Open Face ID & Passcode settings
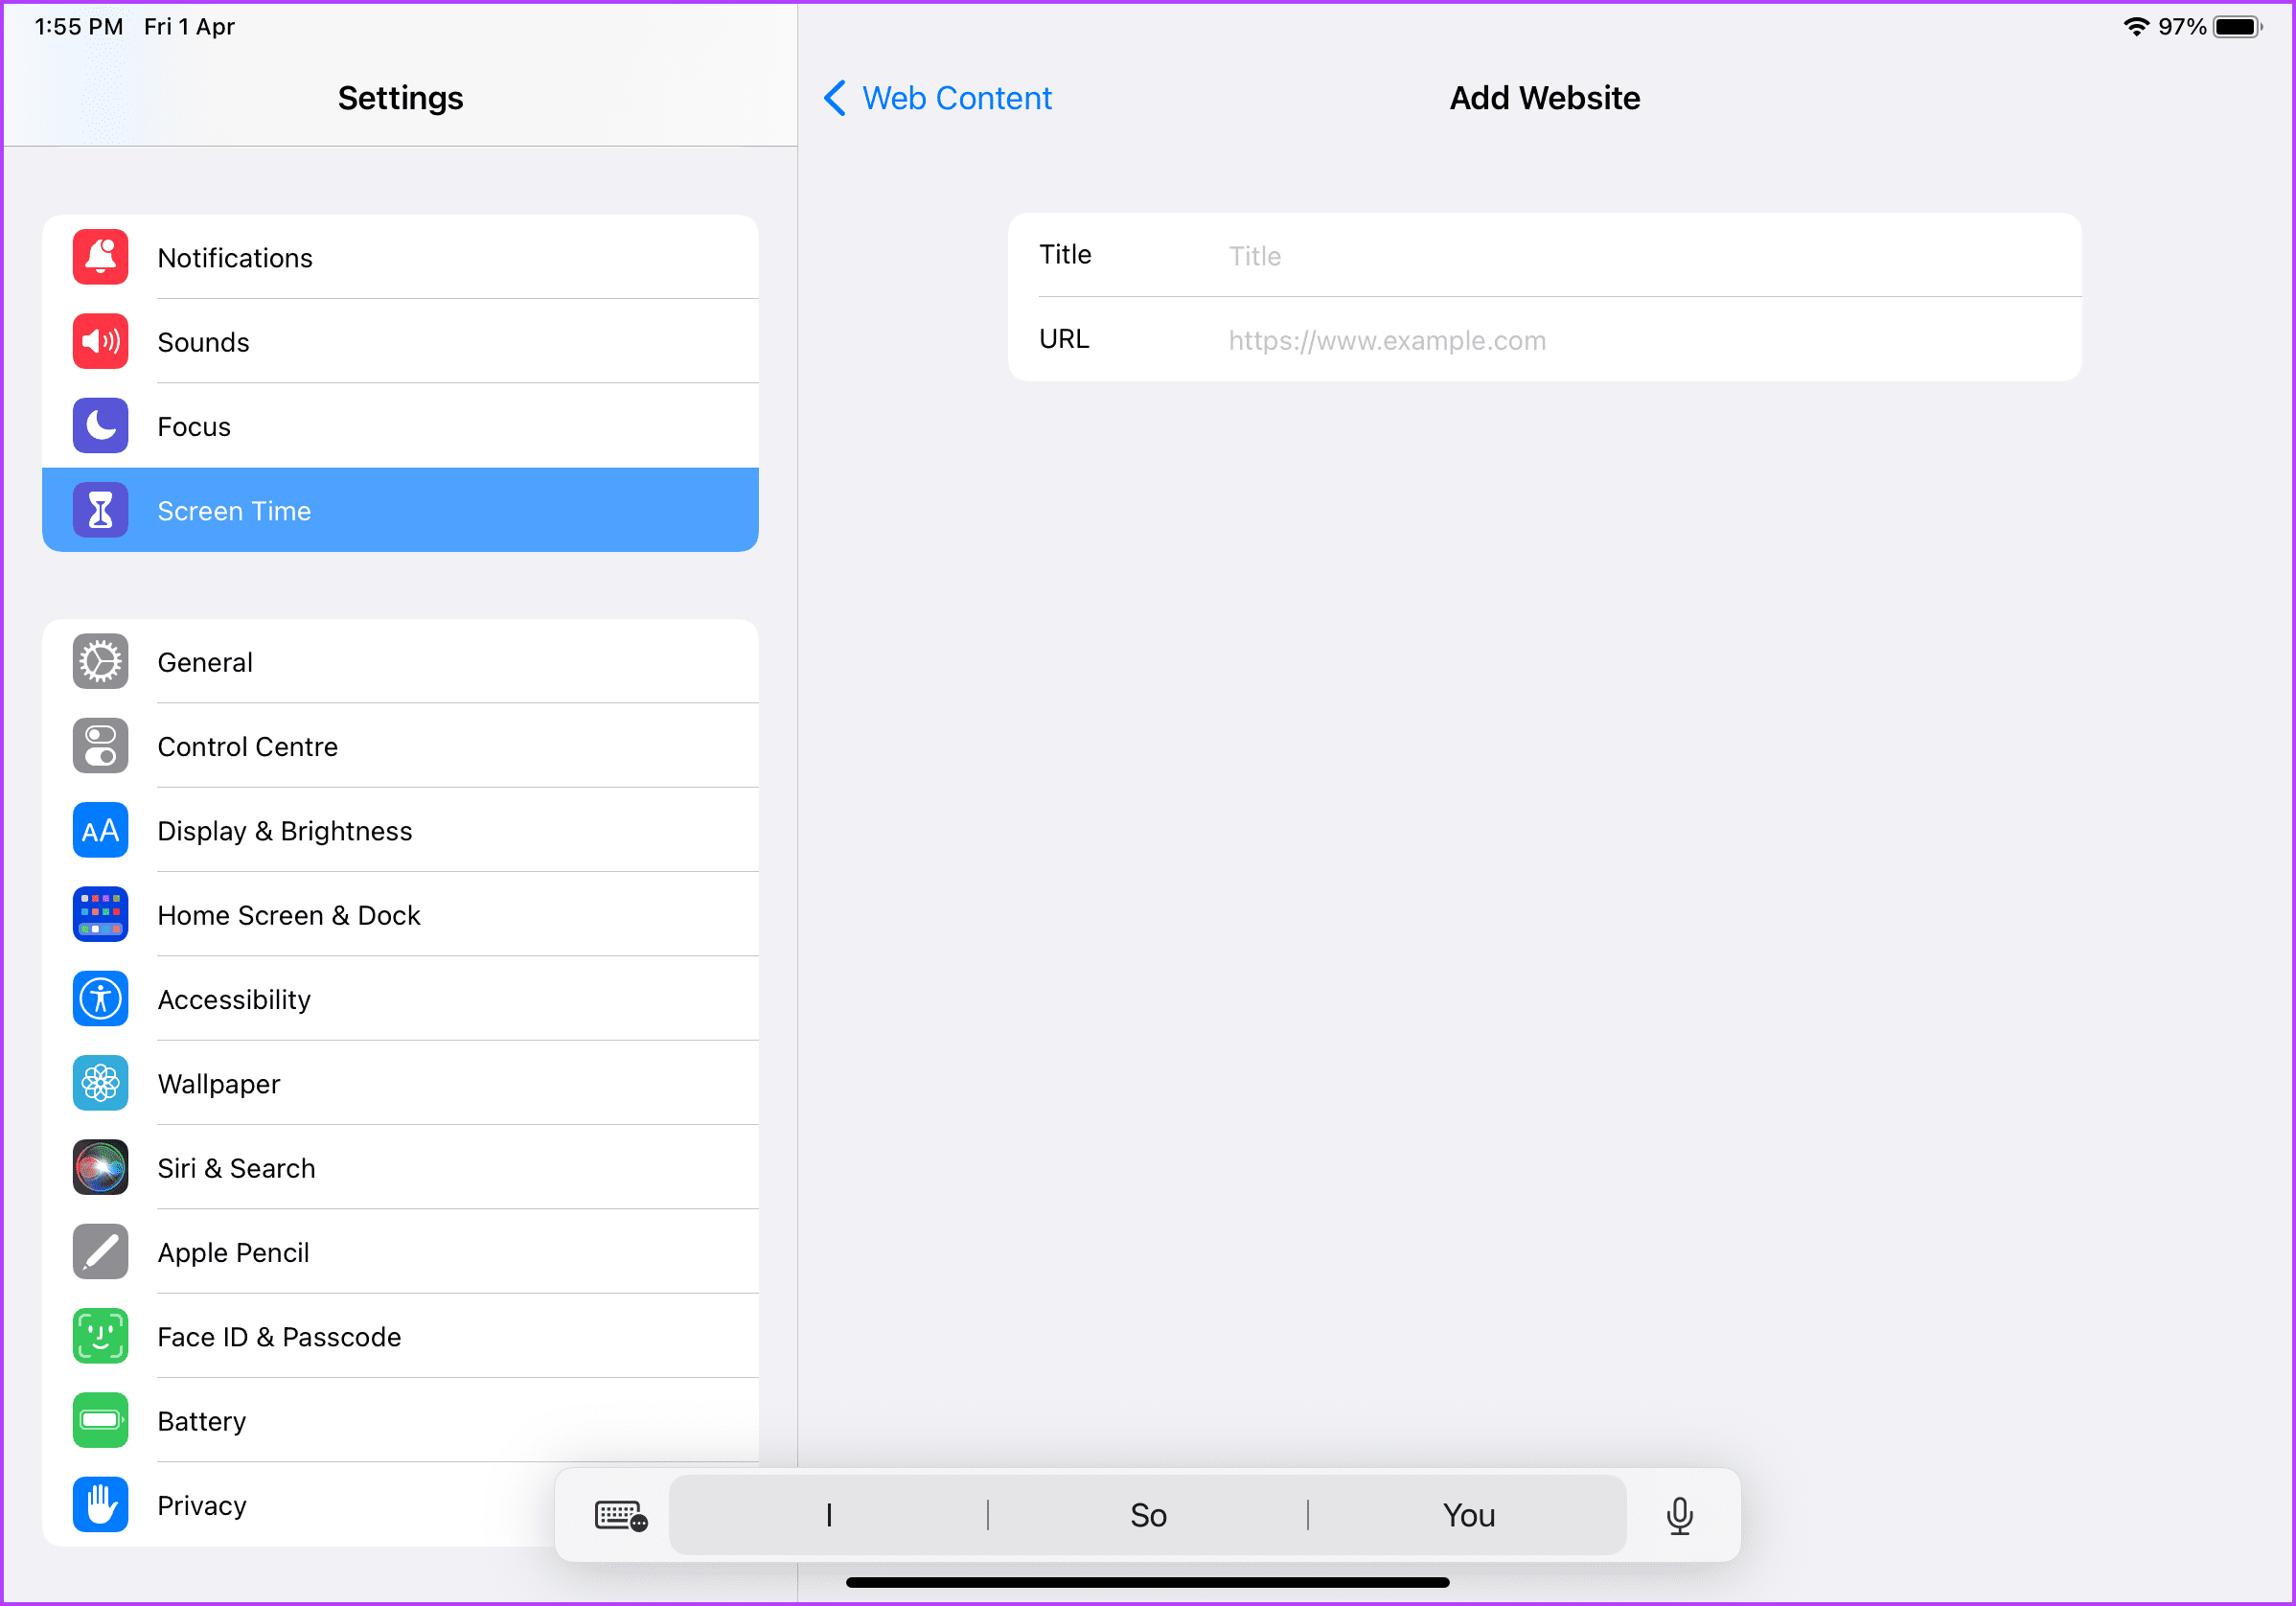Image resolution: width=2296 pixels, height=1606 pixels. [400, 1337]
